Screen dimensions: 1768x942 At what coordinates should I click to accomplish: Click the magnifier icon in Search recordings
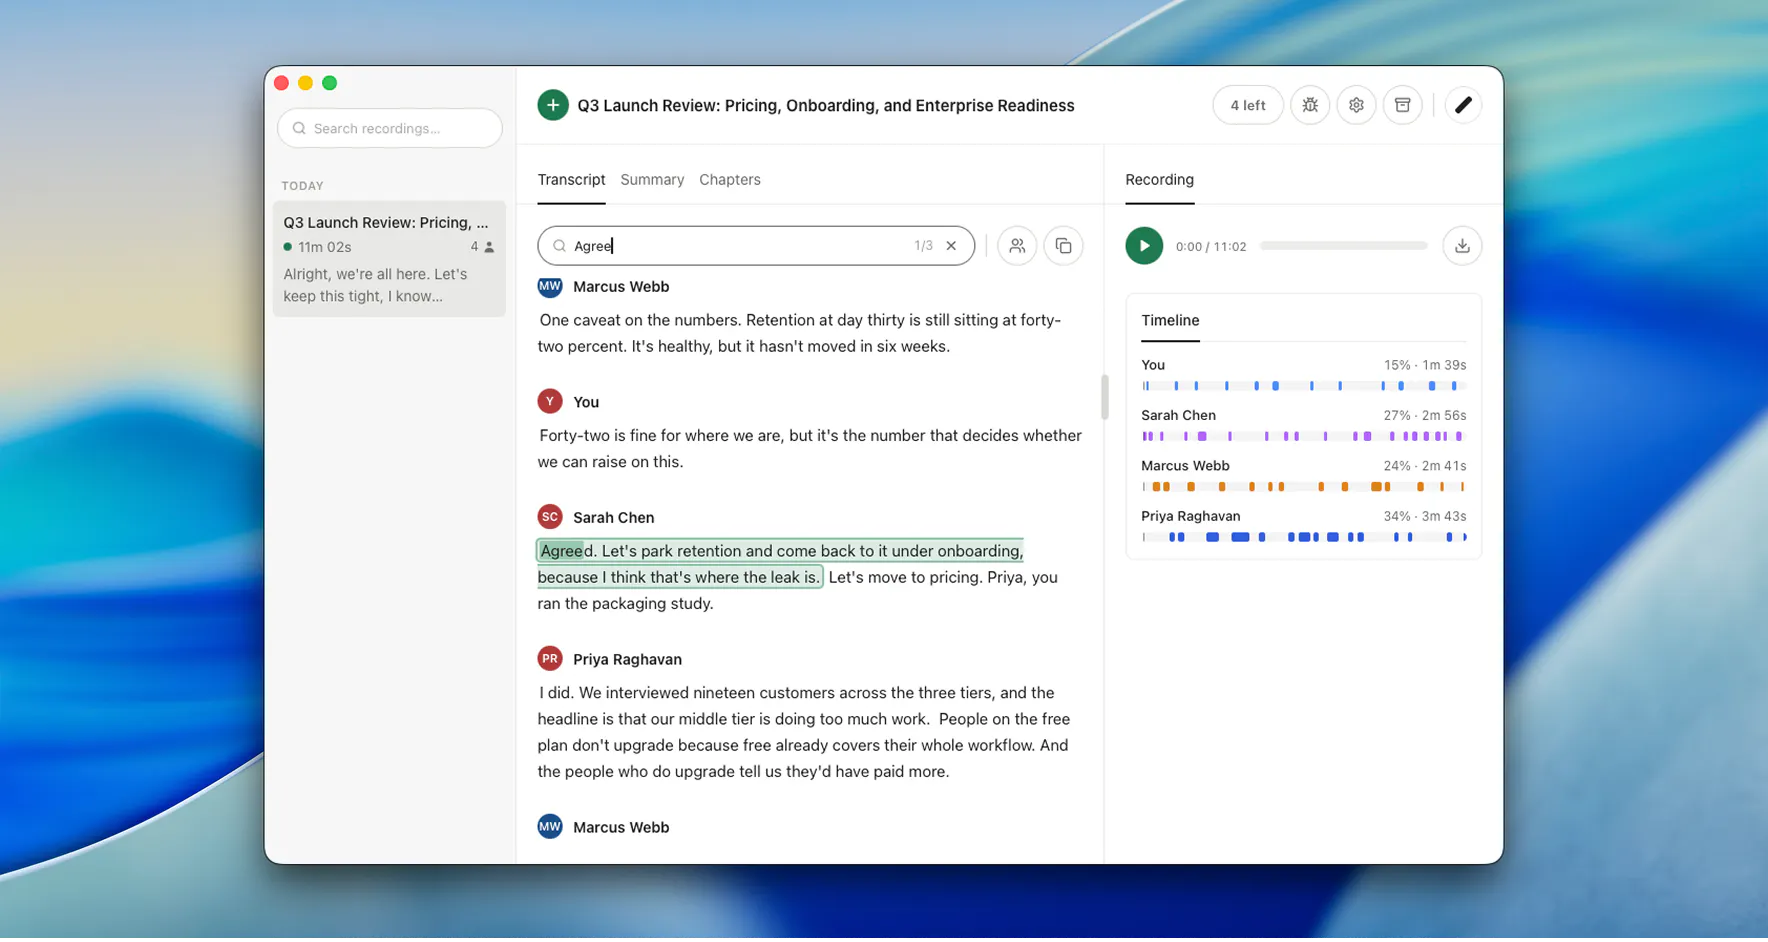pos(299,128)
